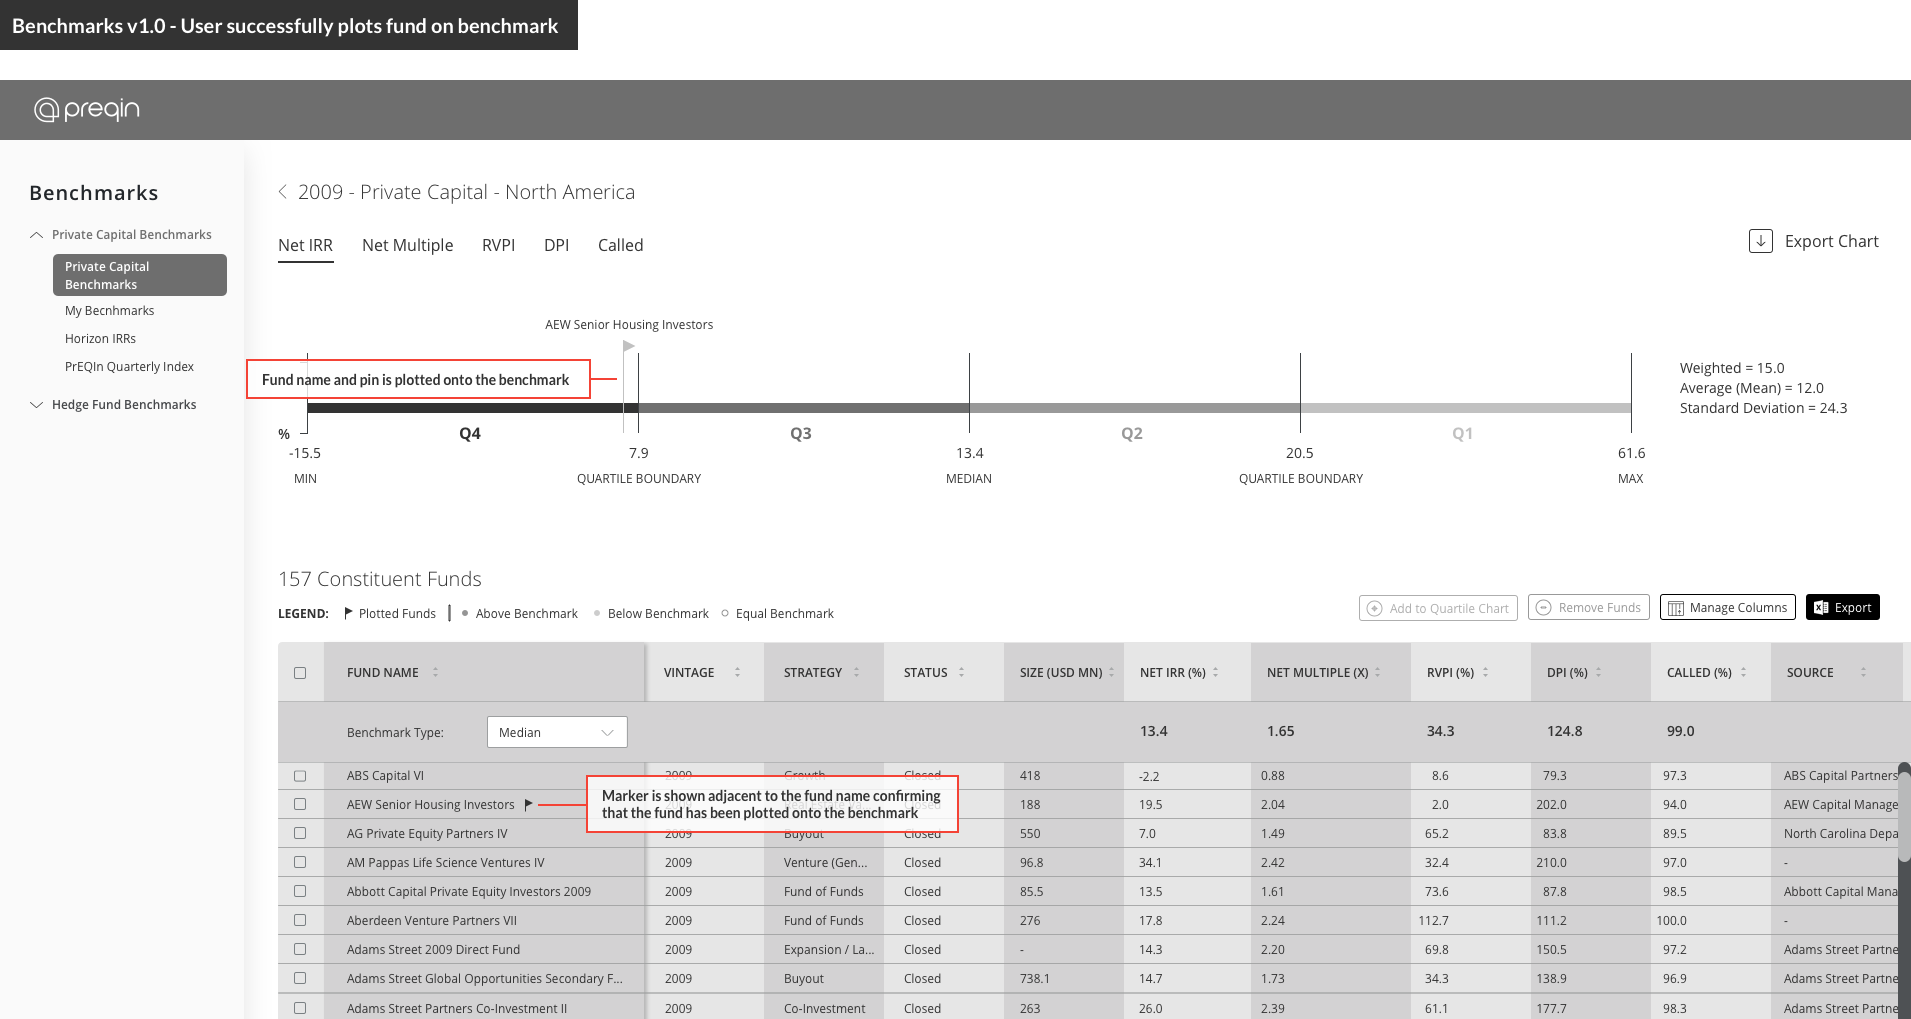Click the Export Chart download icon

tap(1761, 241)
